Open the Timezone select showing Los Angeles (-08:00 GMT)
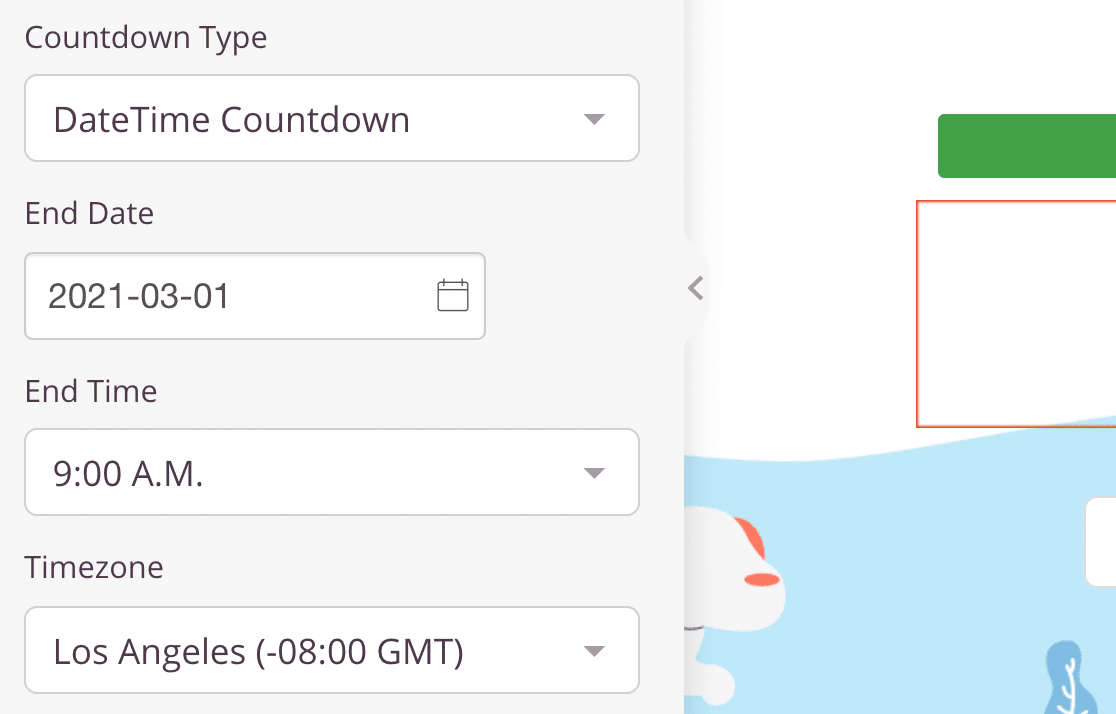Viewport: 1116px width, 714px height. [332, 650]
